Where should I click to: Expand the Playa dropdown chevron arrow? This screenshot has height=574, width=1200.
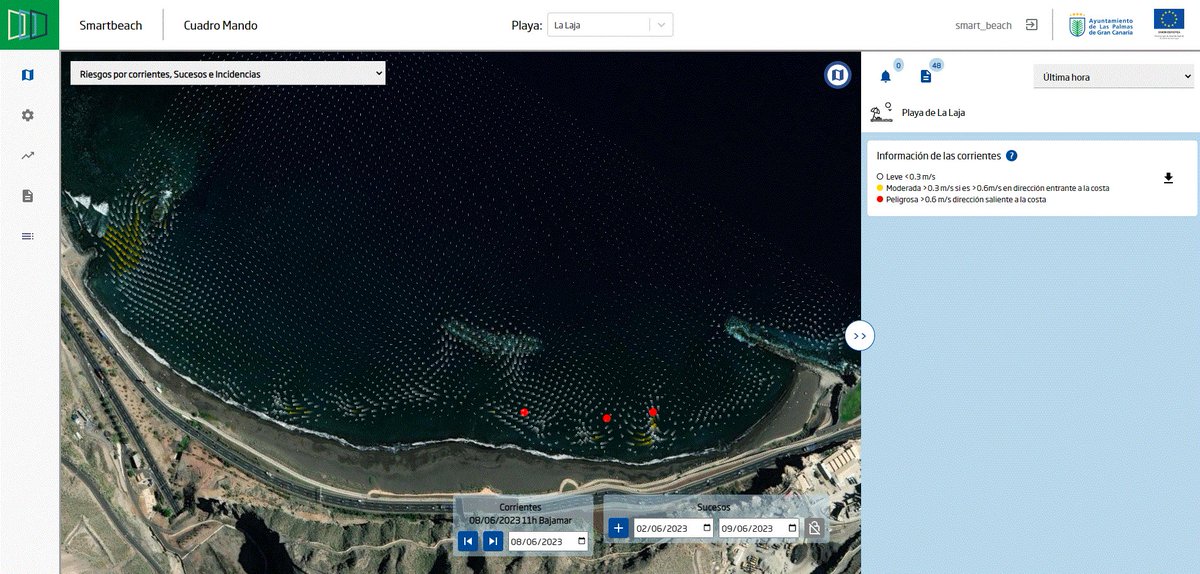661,25
